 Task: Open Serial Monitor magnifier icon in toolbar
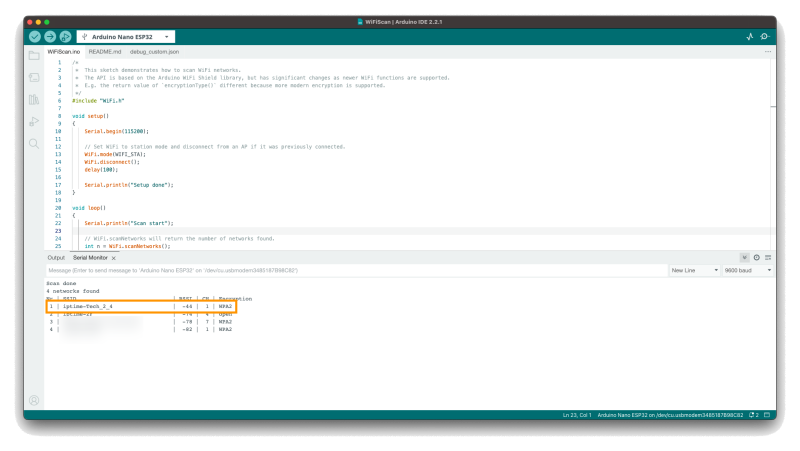(x=765, y=37)
